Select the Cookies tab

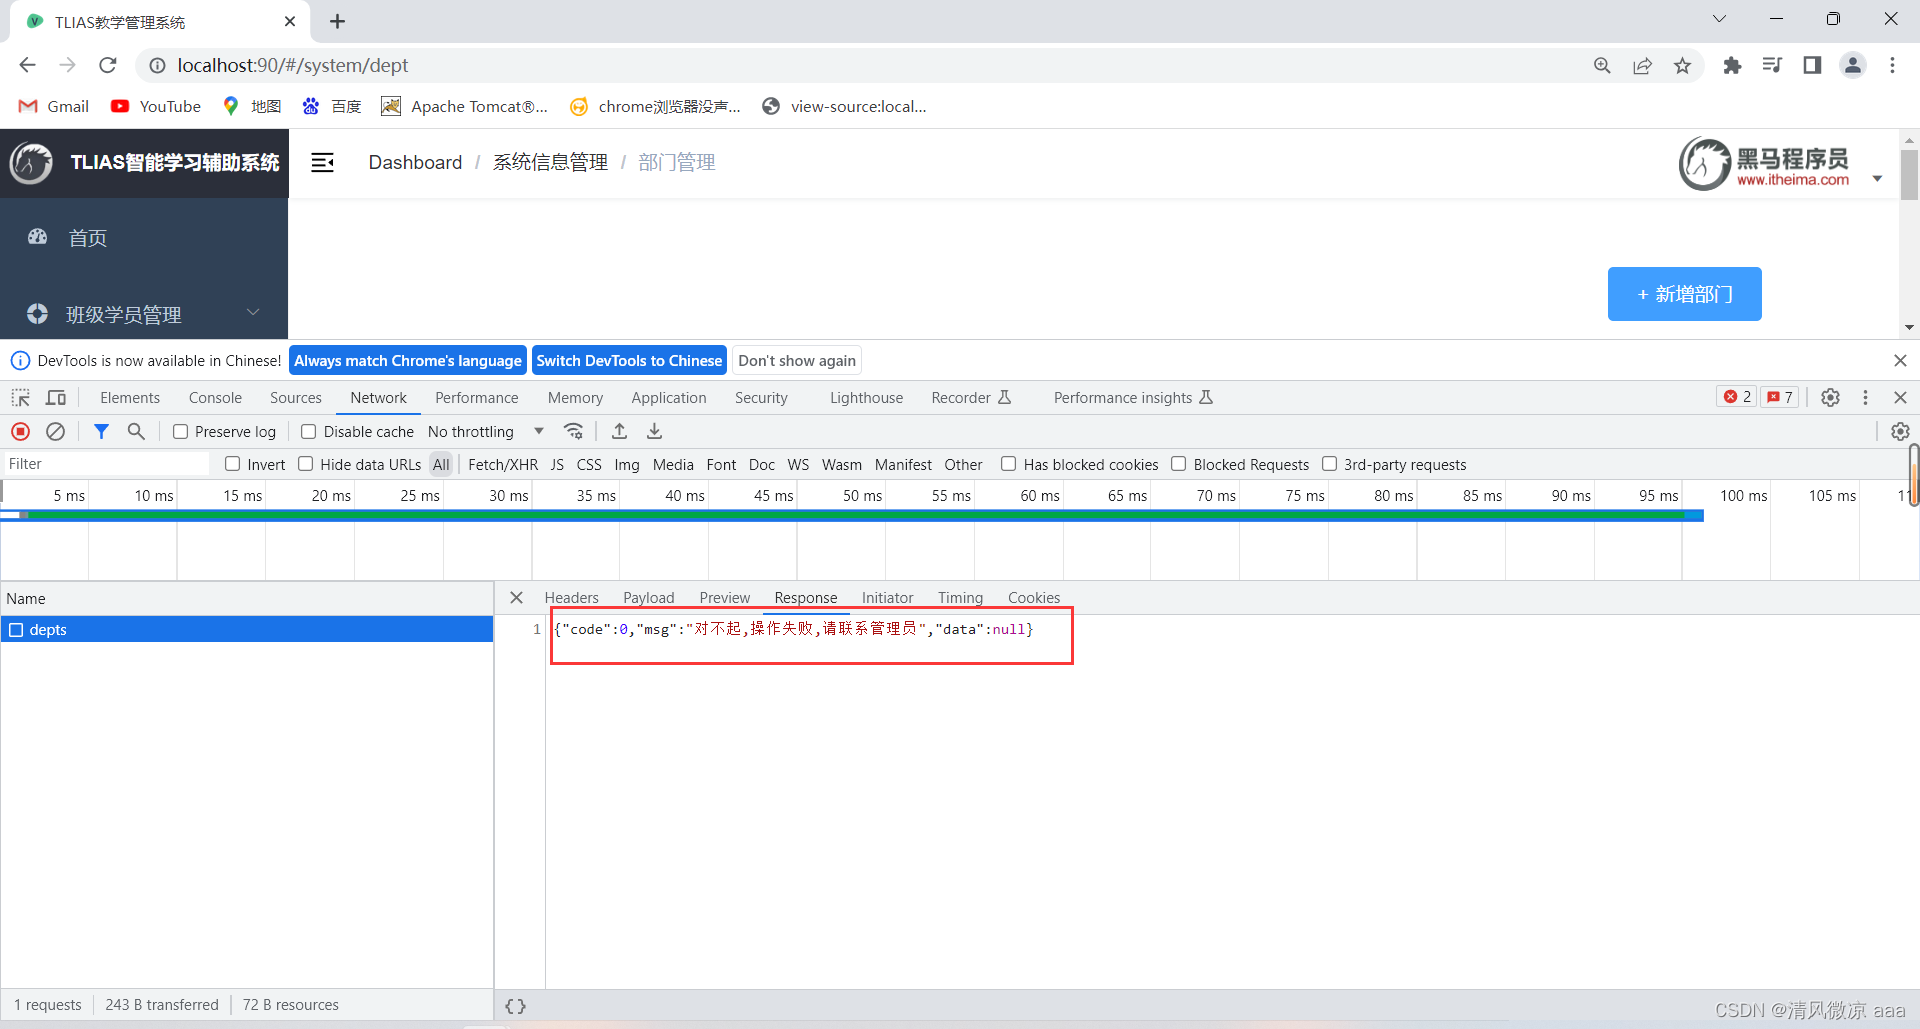(1033, 597)
